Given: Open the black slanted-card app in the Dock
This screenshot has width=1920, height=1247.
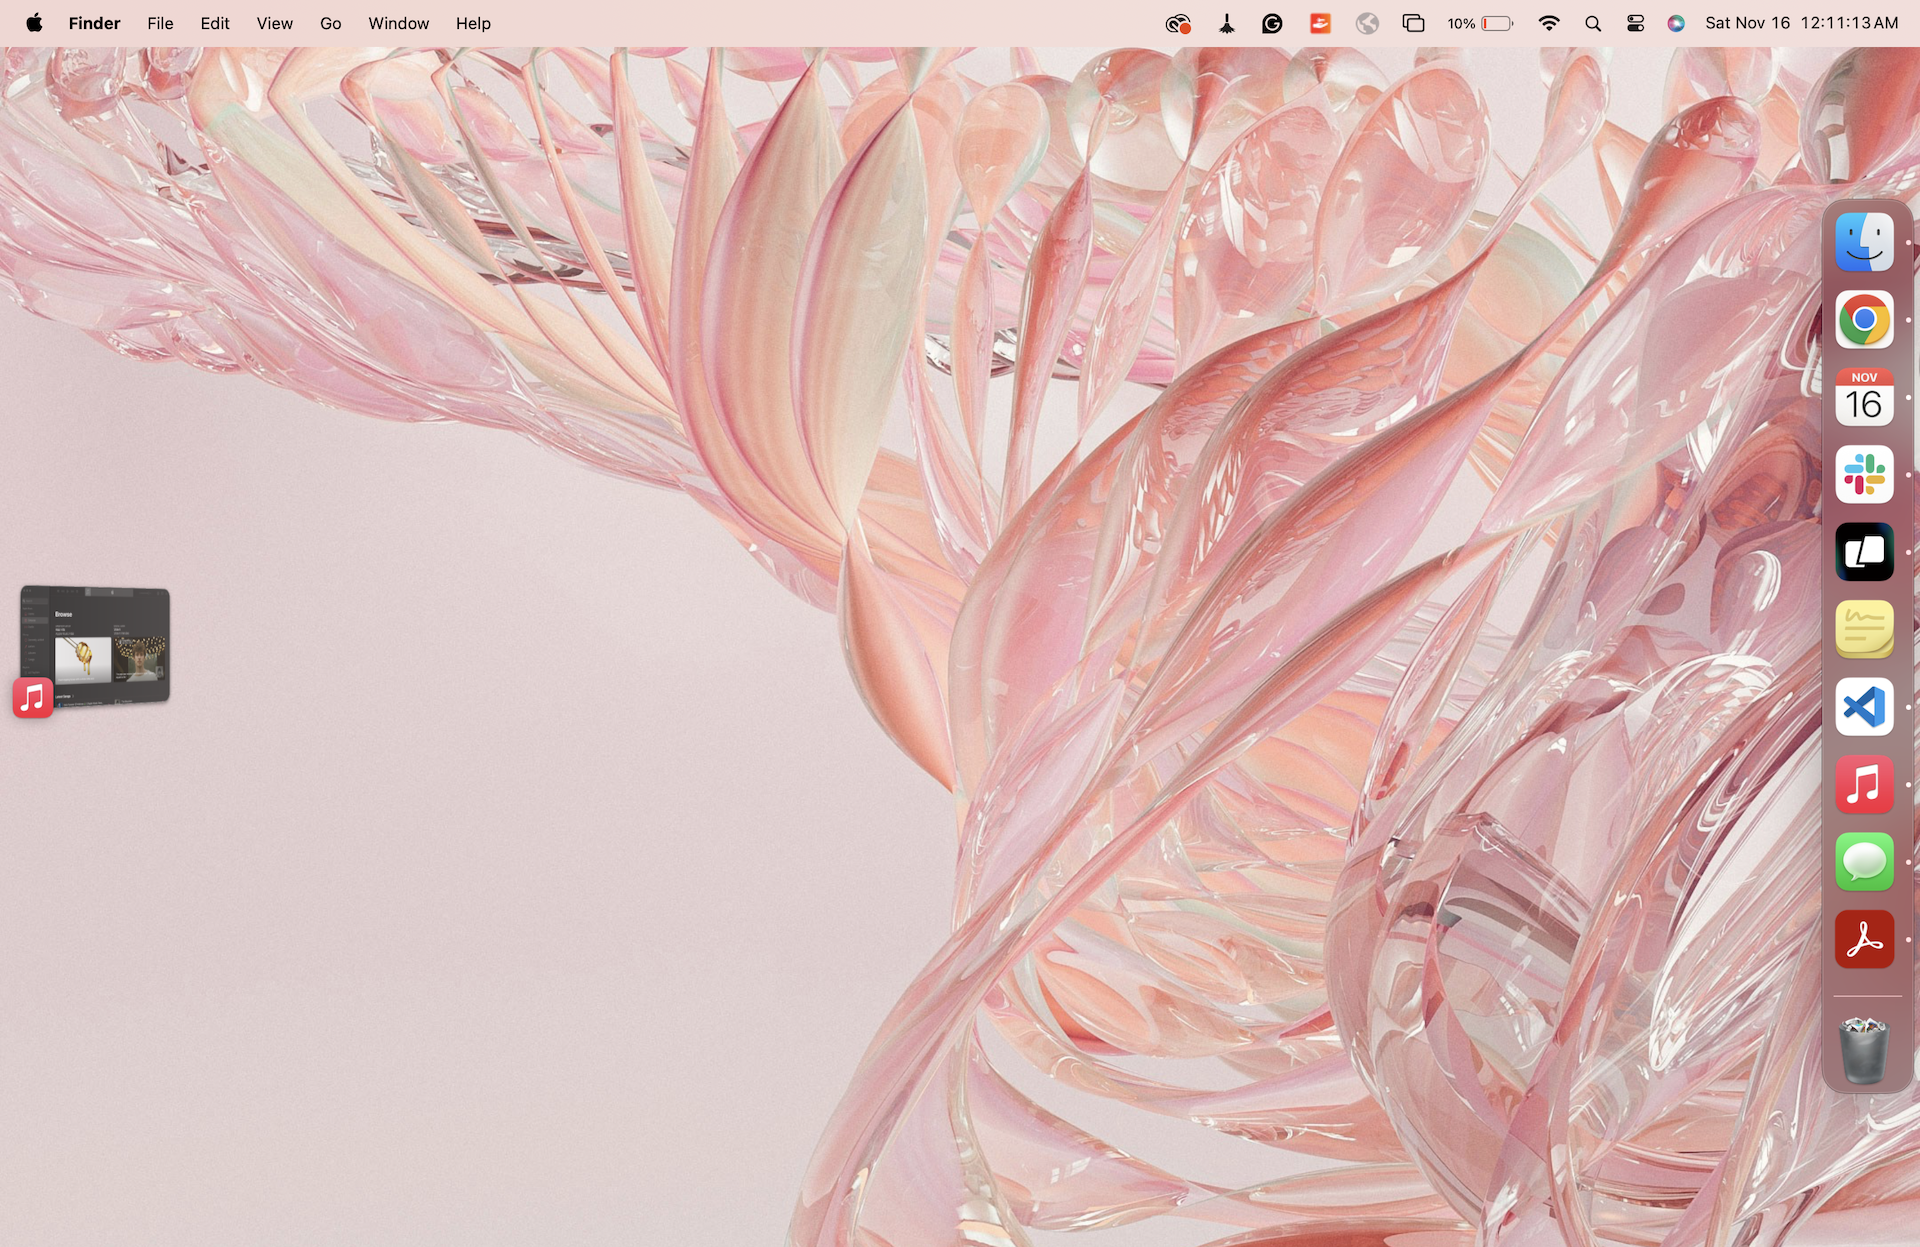Looking at the screenshot, I should [1864, 552].
